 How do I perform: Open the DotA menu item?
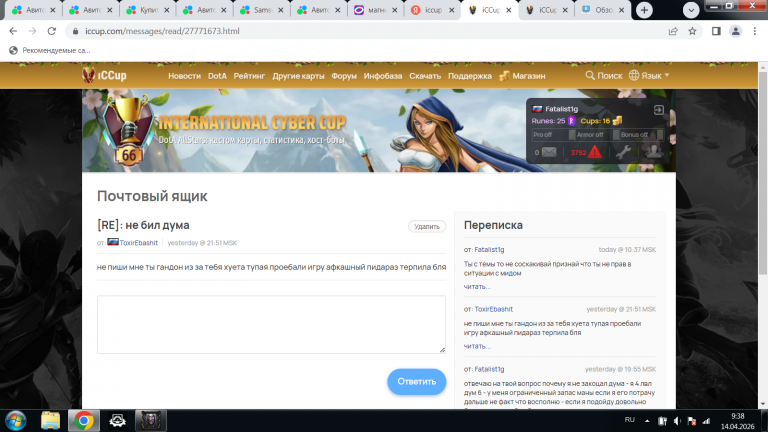coord(217,76)
